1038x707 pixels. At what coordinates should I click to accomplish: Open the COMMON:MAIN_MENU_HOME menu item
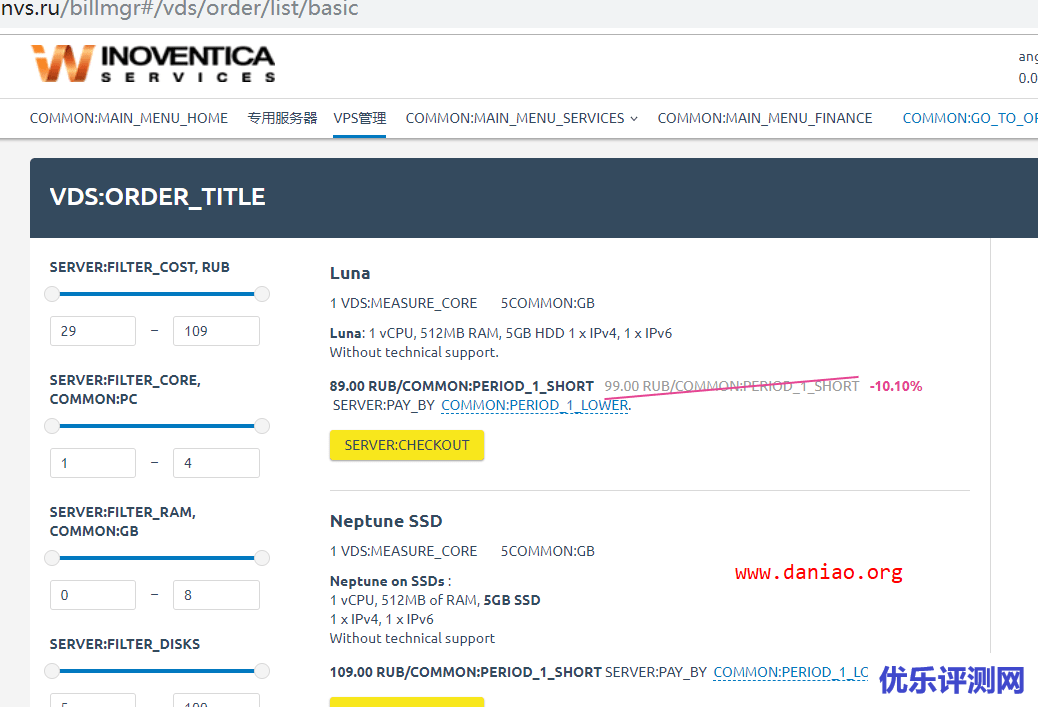pos(128,118)
